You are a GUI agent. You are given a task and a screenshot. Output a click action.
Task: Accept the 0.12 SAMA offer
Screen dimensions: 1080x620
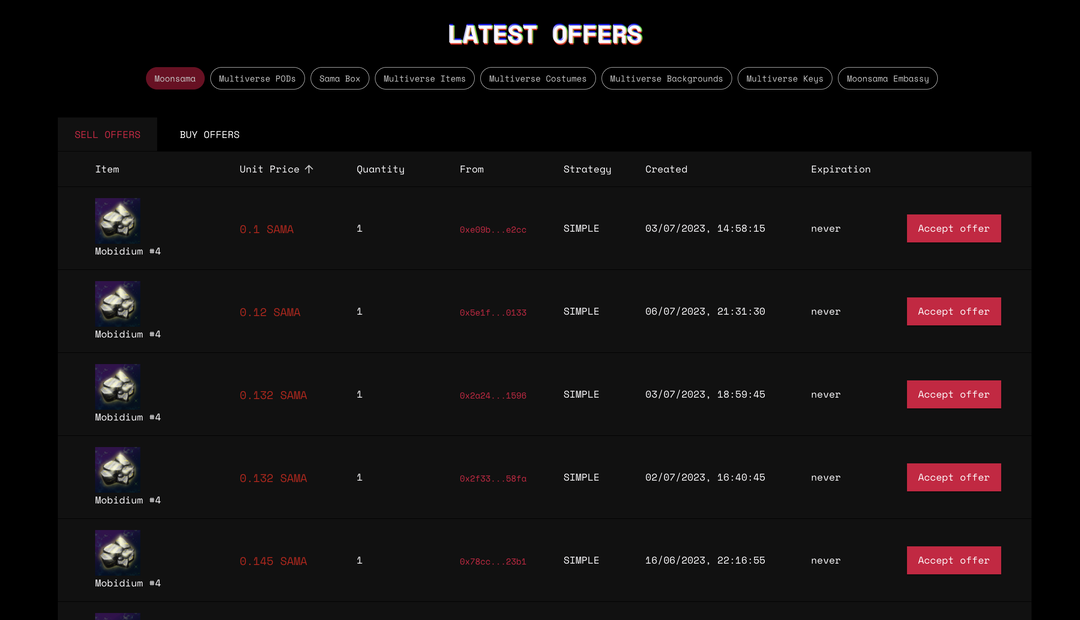953,311
